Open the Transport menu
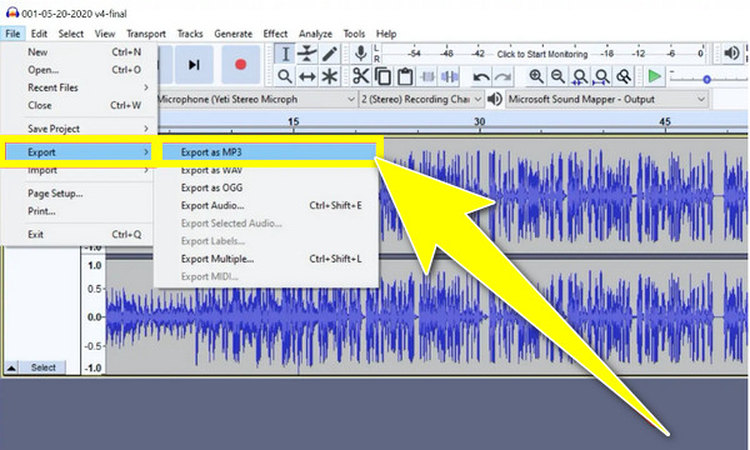Image resolution: width=750 pixels, height=450 pixels. tap(146, 33)
